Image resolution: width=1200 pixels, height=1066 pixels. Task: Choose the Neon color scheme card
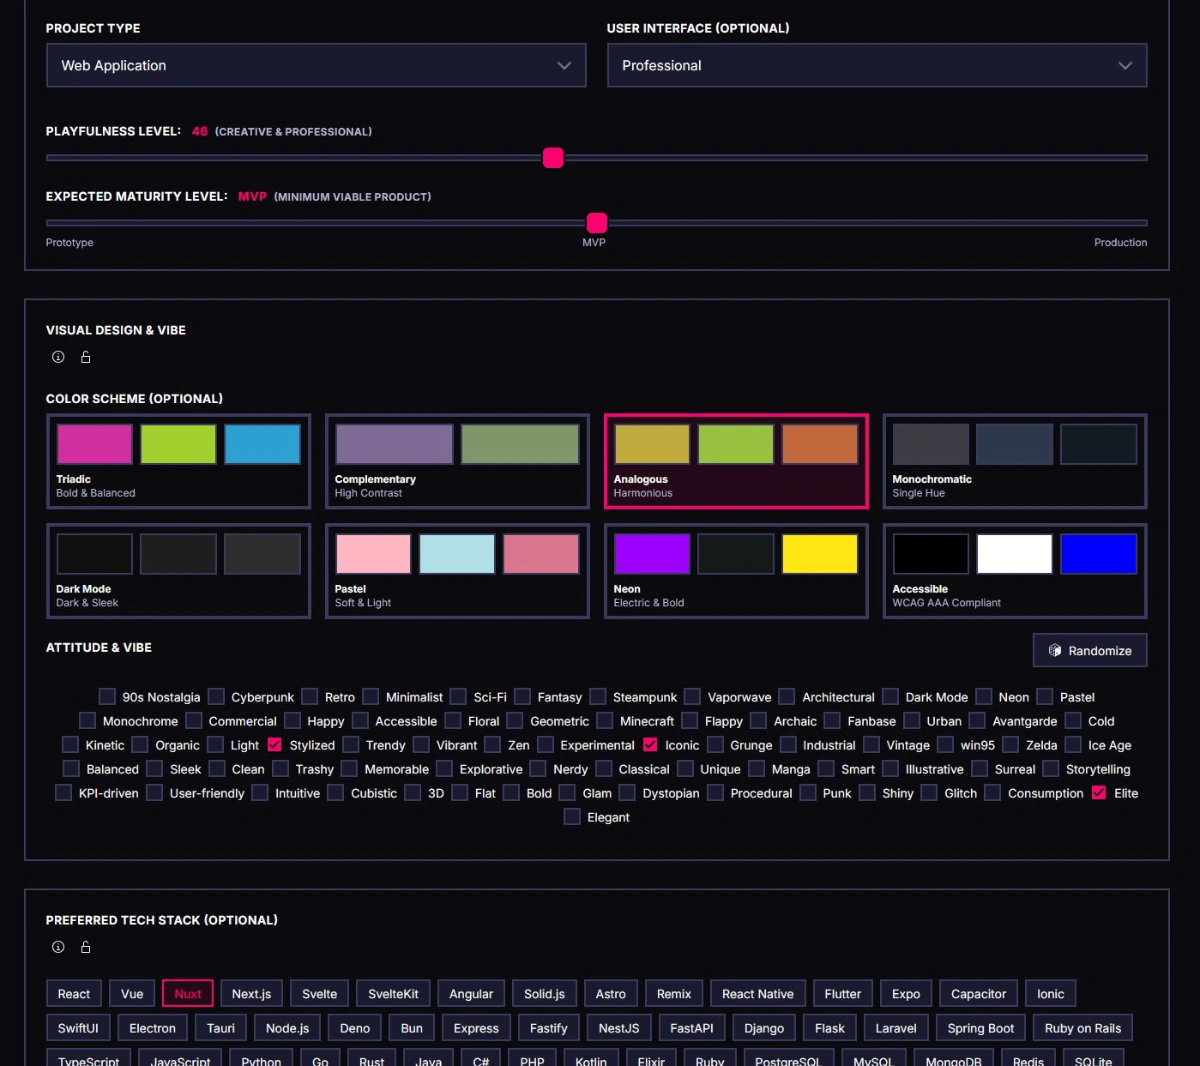coord(735,571)
